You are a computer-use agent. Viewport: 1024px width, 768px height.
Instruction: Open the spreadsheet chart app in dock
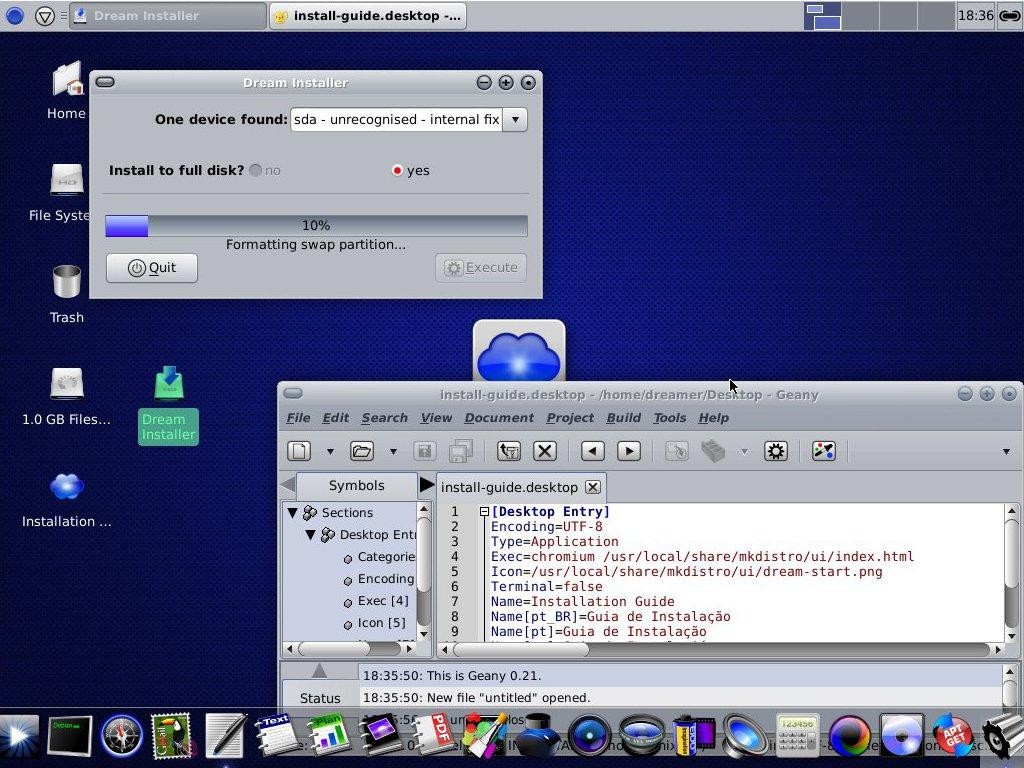pos(328,736)
